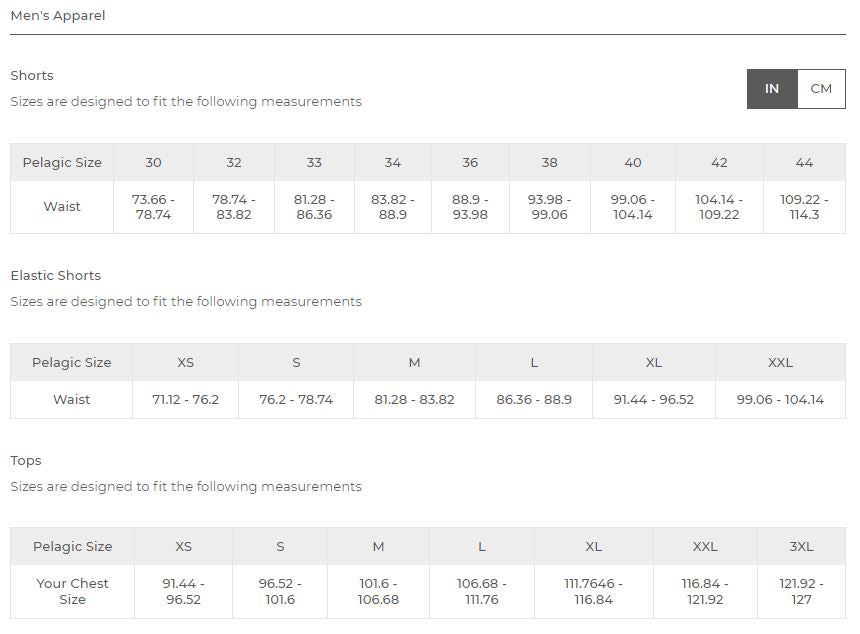Click the 73.66 - 78.74 waist cell

pyautogui.click(x=153, y=207)
